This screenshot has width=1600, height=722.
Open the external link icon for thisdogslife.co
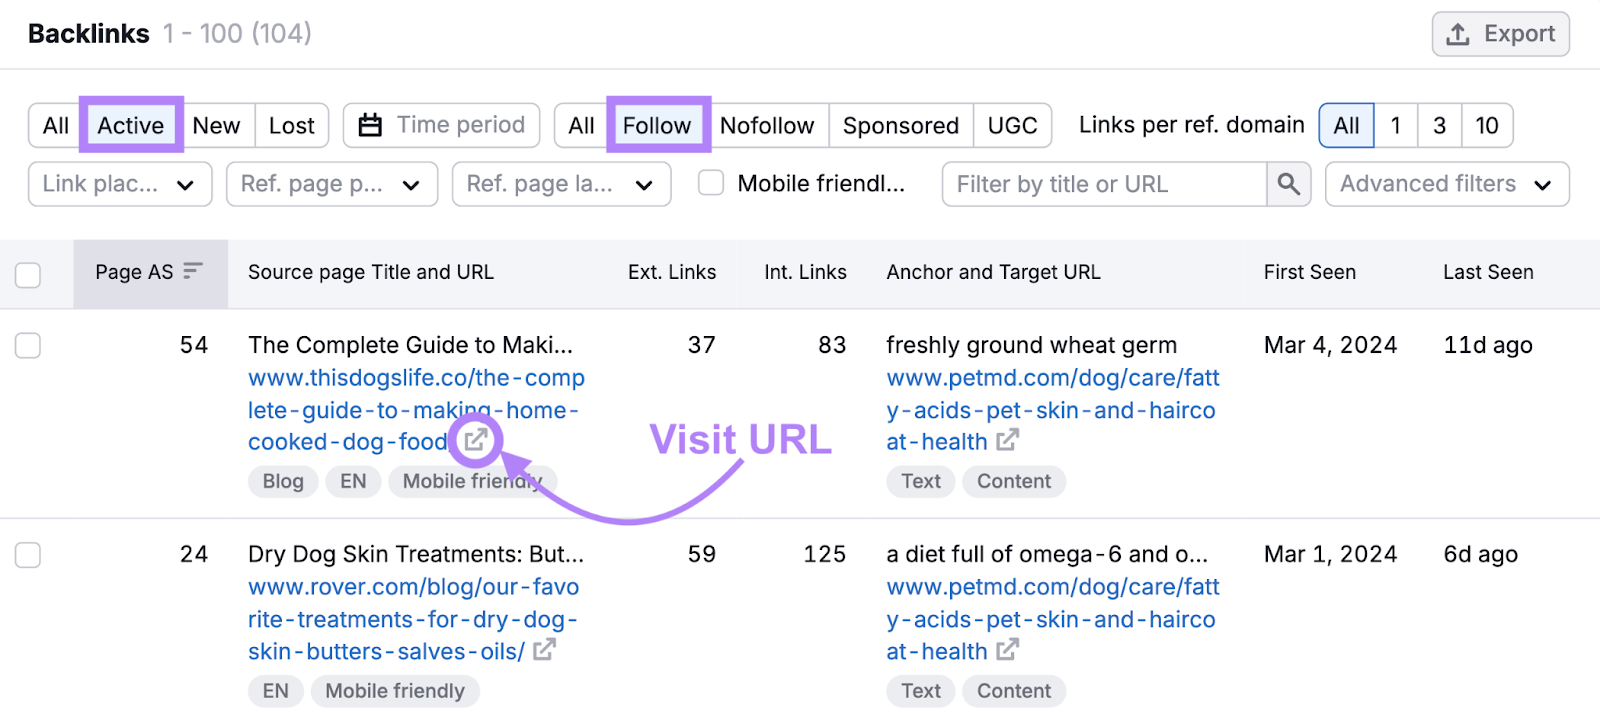coord(475,440)
